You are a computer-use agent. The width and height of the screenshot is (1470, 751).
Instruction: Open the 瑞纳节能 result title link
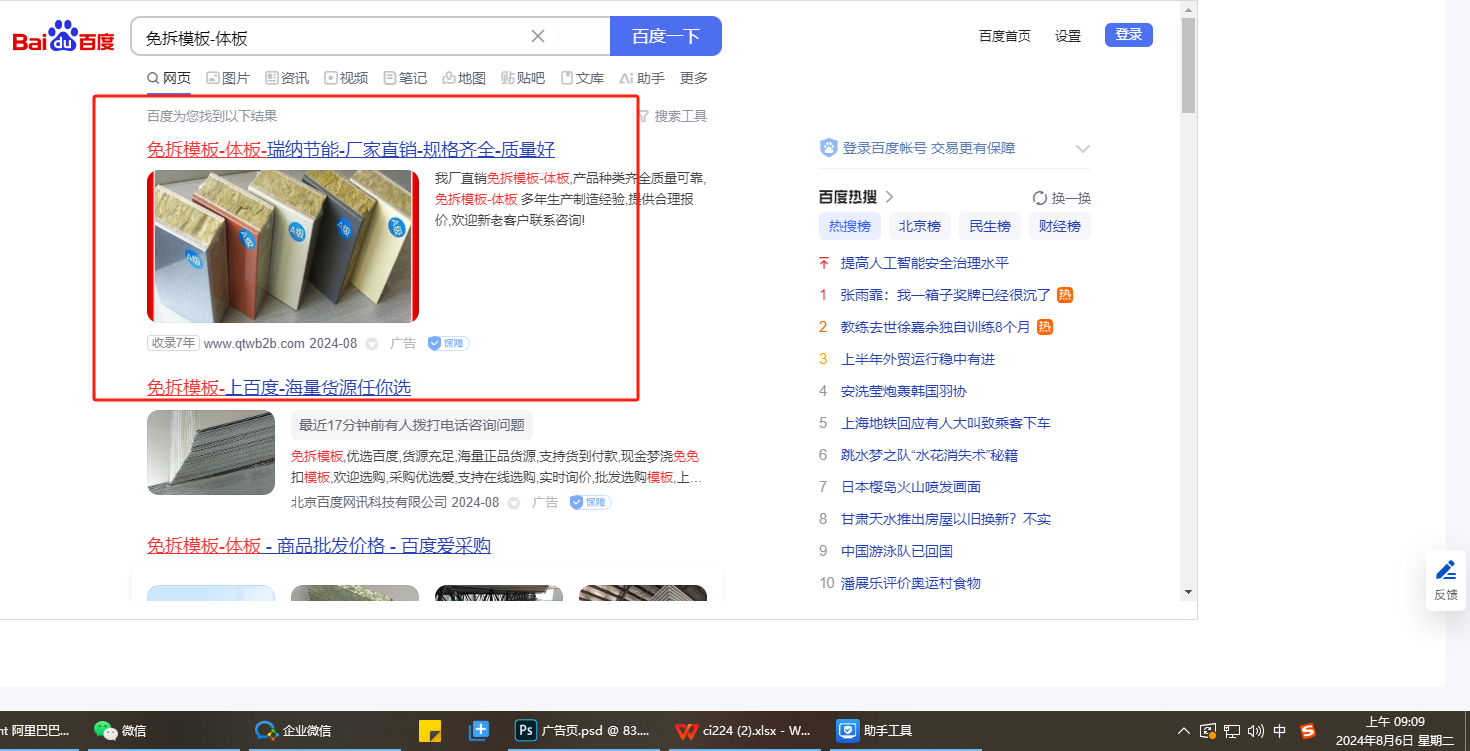coord(351,150)
